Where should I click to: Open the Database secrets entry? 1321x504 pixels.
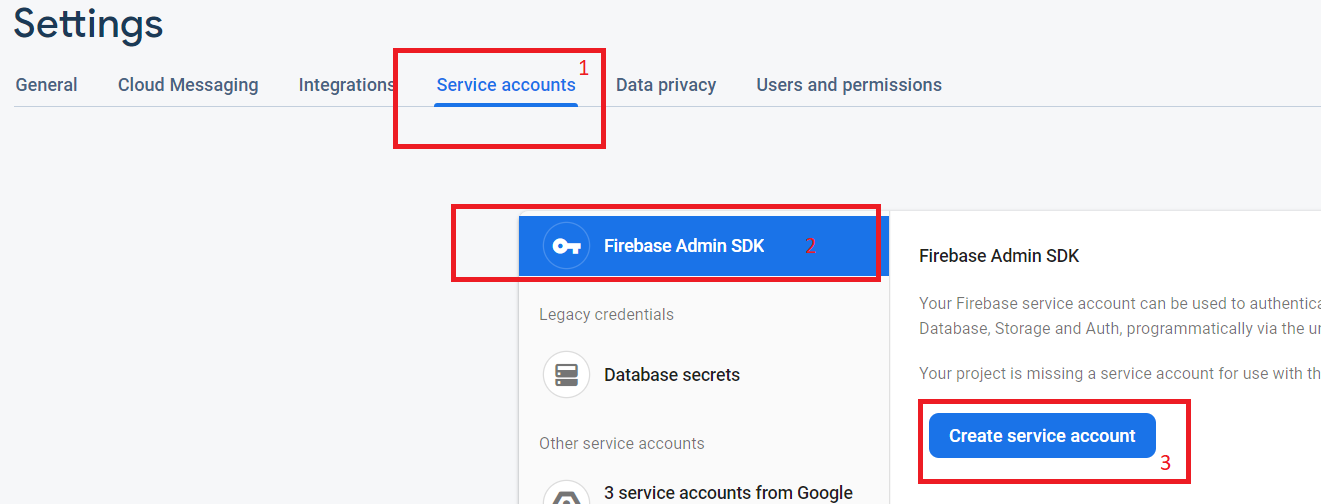704,375
